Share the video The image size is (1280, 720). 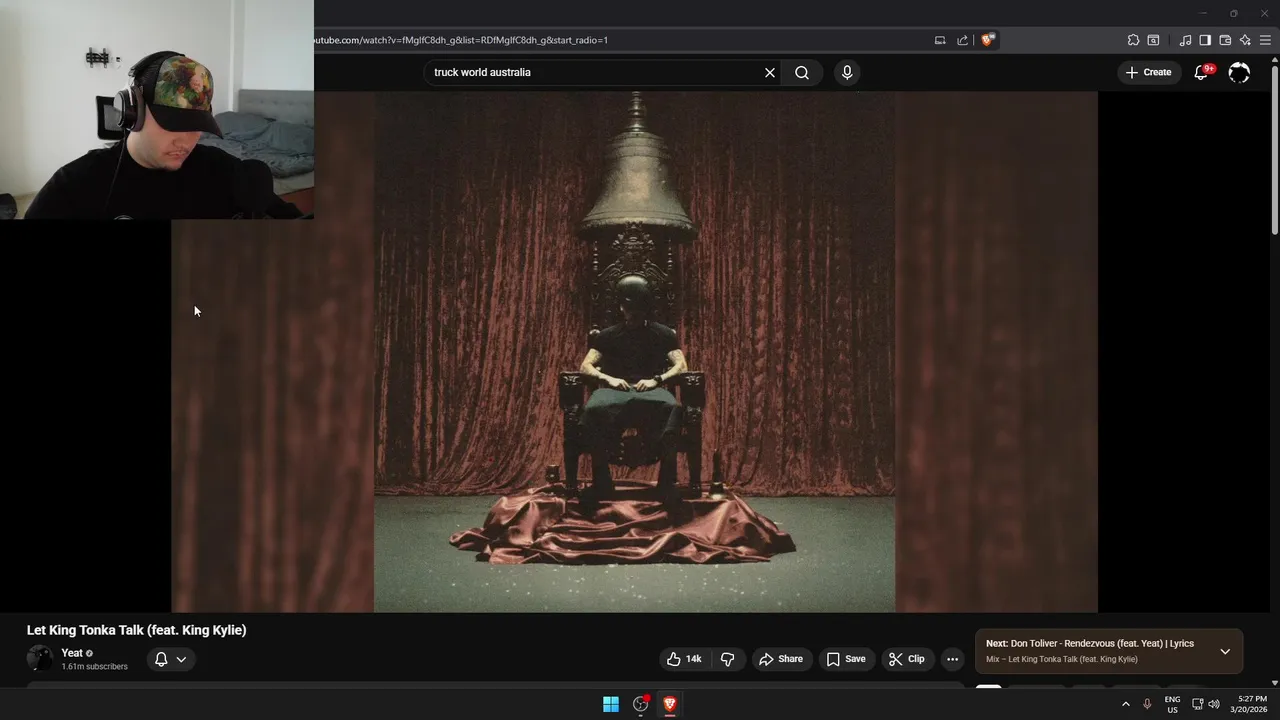tap(781, 659)
